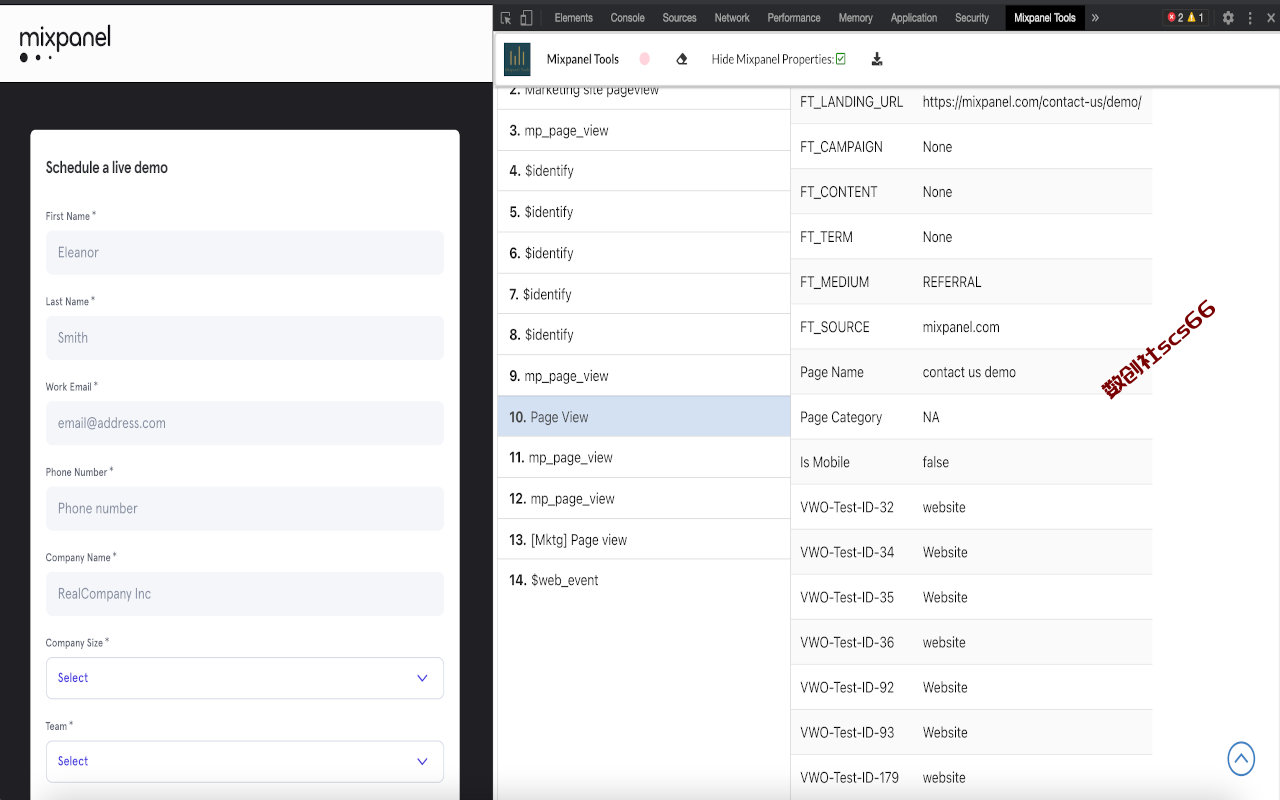The image size is (1280, 800).
Task: Click the Schedule a live demo heading
Action: click(x=107, y=168)
